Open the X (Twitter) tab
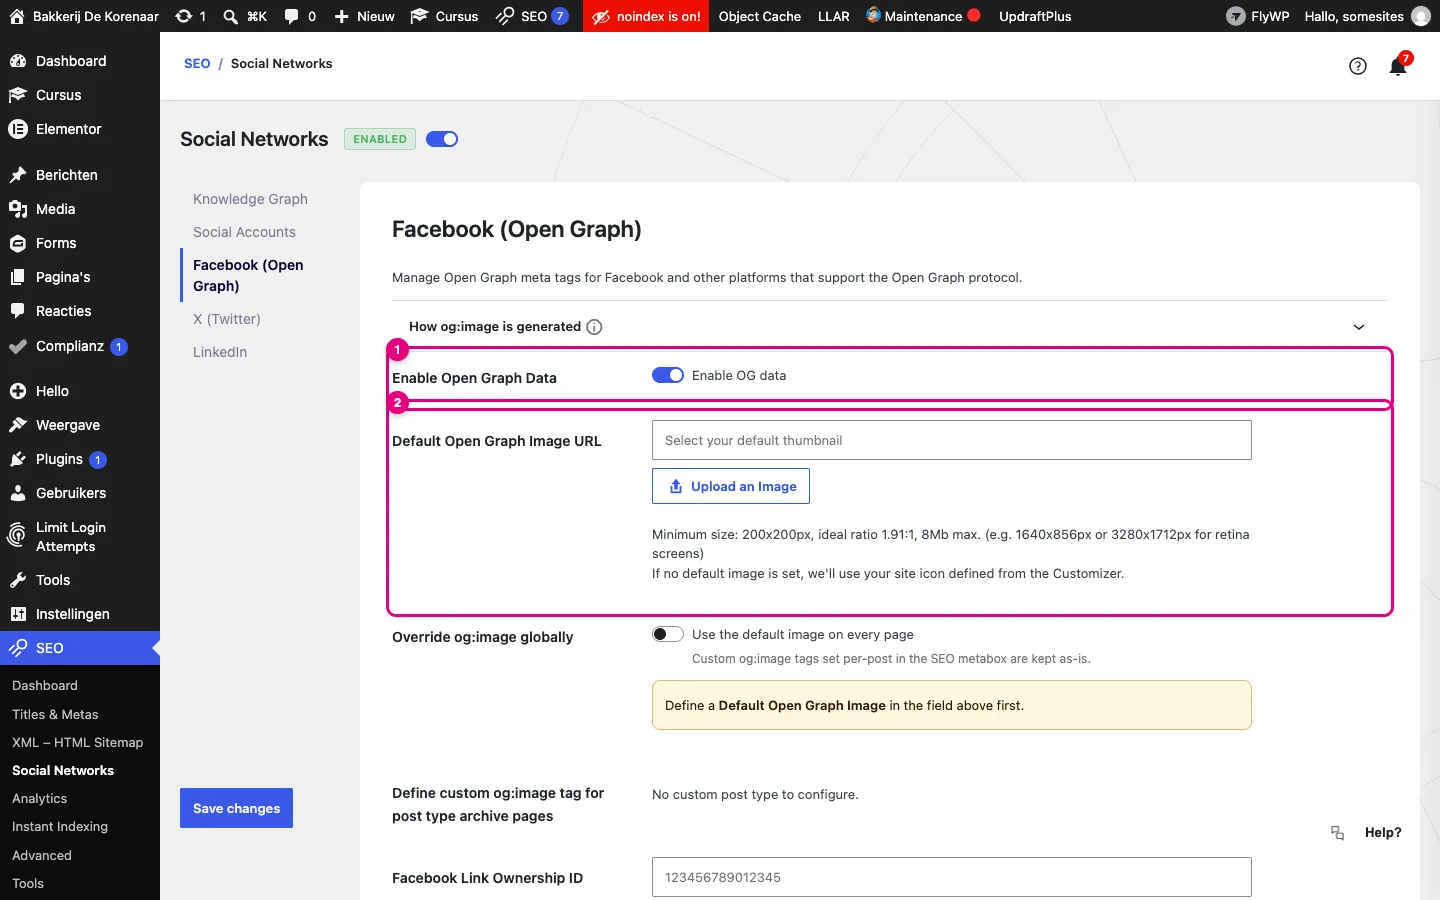 pyautogui.click(x=227, y=319)
